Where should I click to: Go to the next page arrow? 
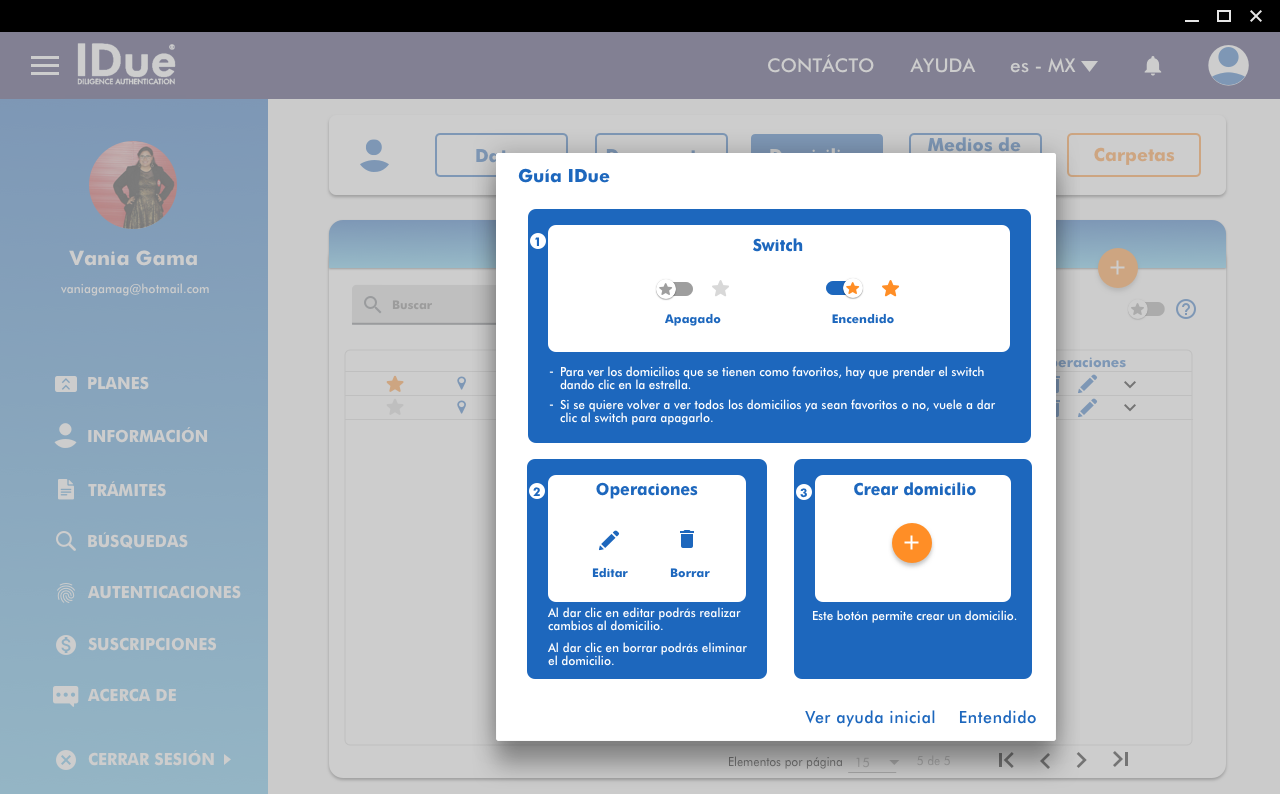(1081, 760)
